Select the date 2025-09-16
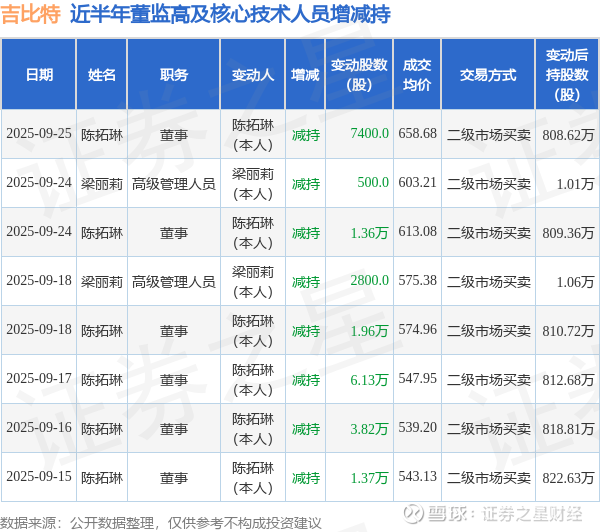 (x=39, y=428)
